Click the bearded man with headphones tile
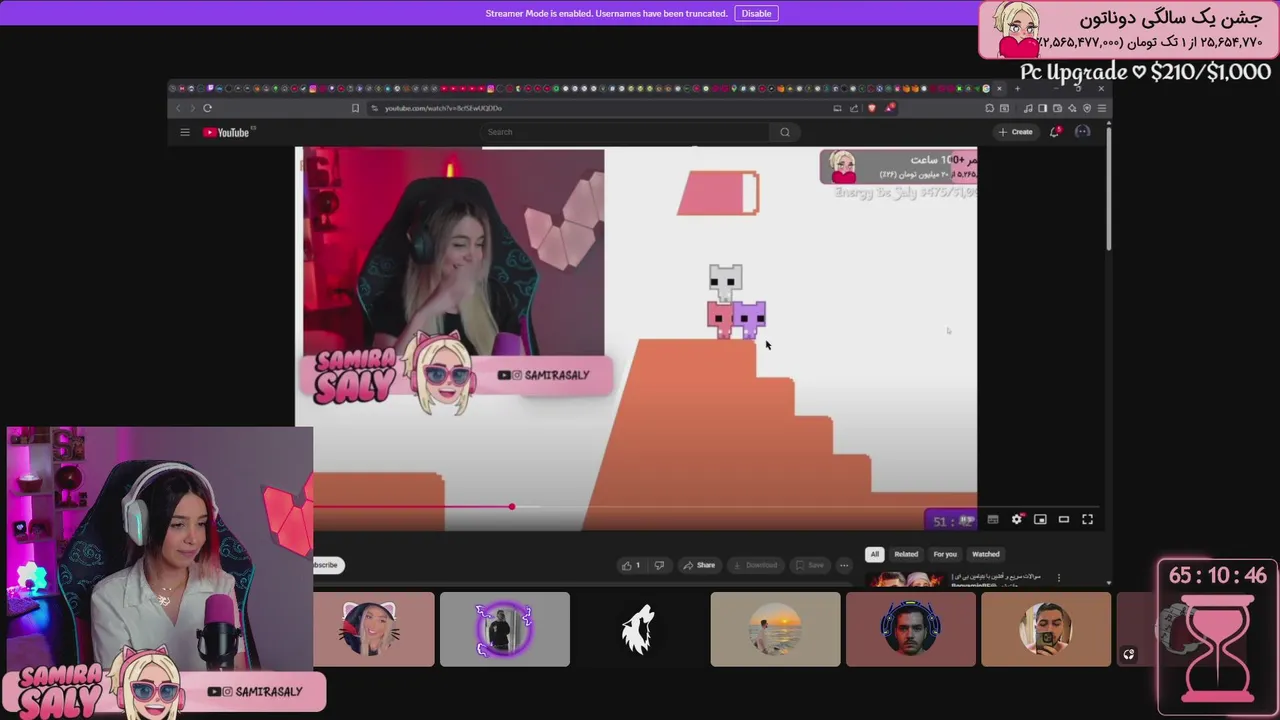 coord(910,629)
